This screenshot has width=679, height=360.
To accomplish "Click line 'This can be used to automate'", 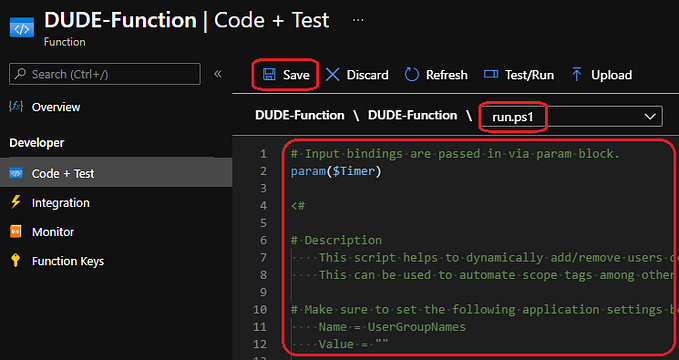I will pyautogui.click(x=498, y=275).
